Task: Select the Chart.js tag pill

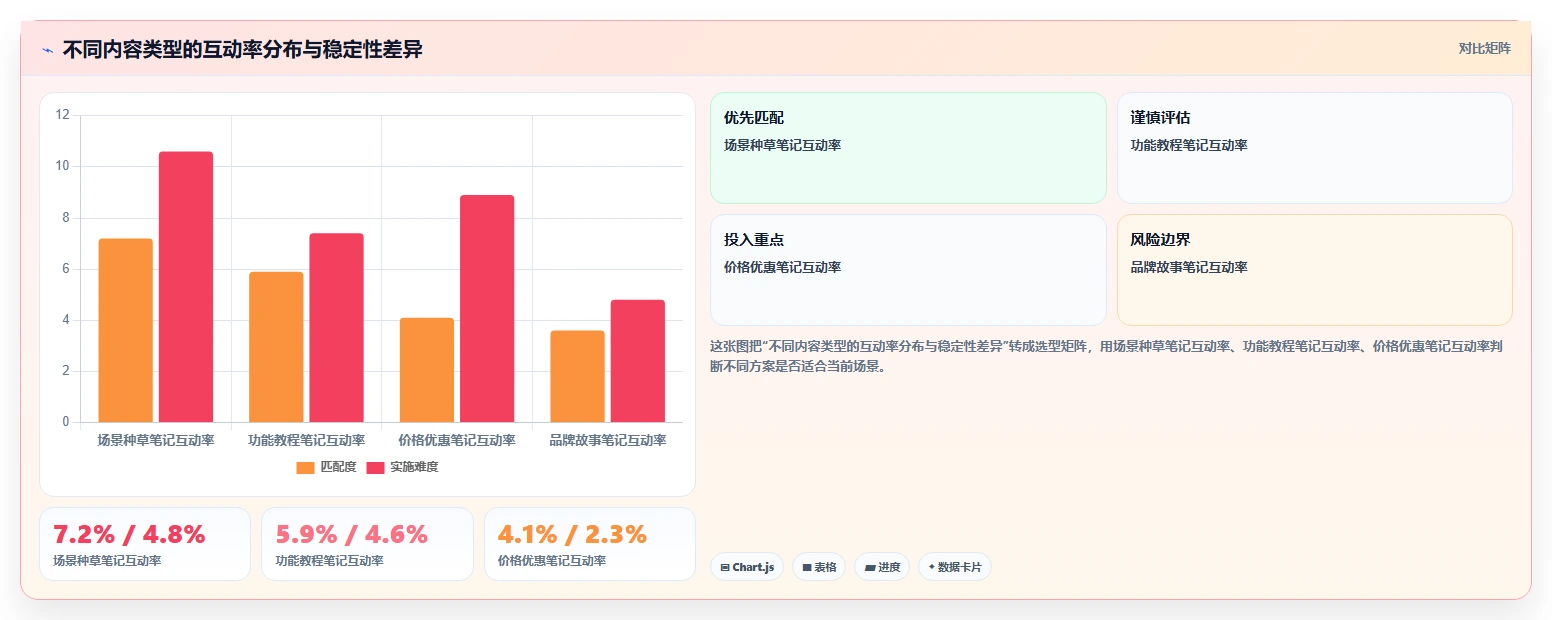Action: tap(747, 567)
